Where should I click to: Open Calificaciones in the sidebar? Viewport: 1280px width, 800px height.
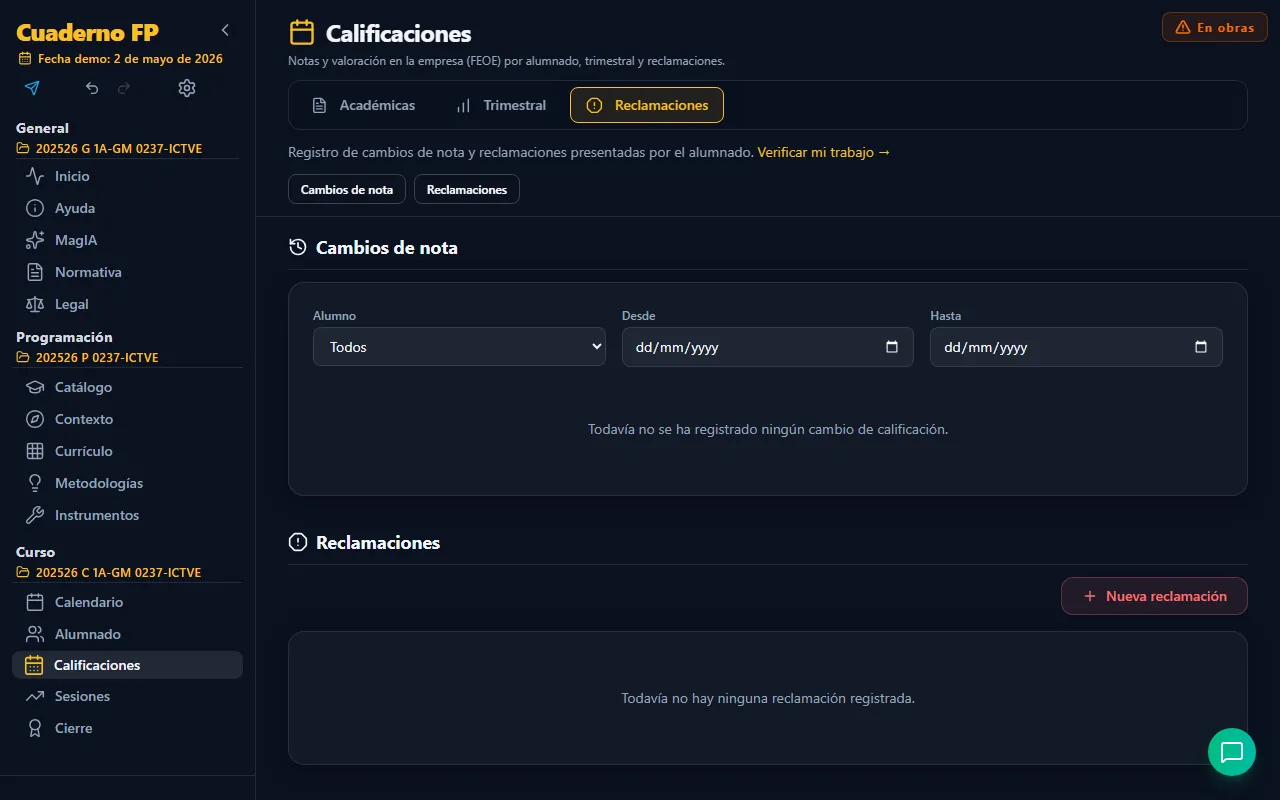[x=127, y=665]
